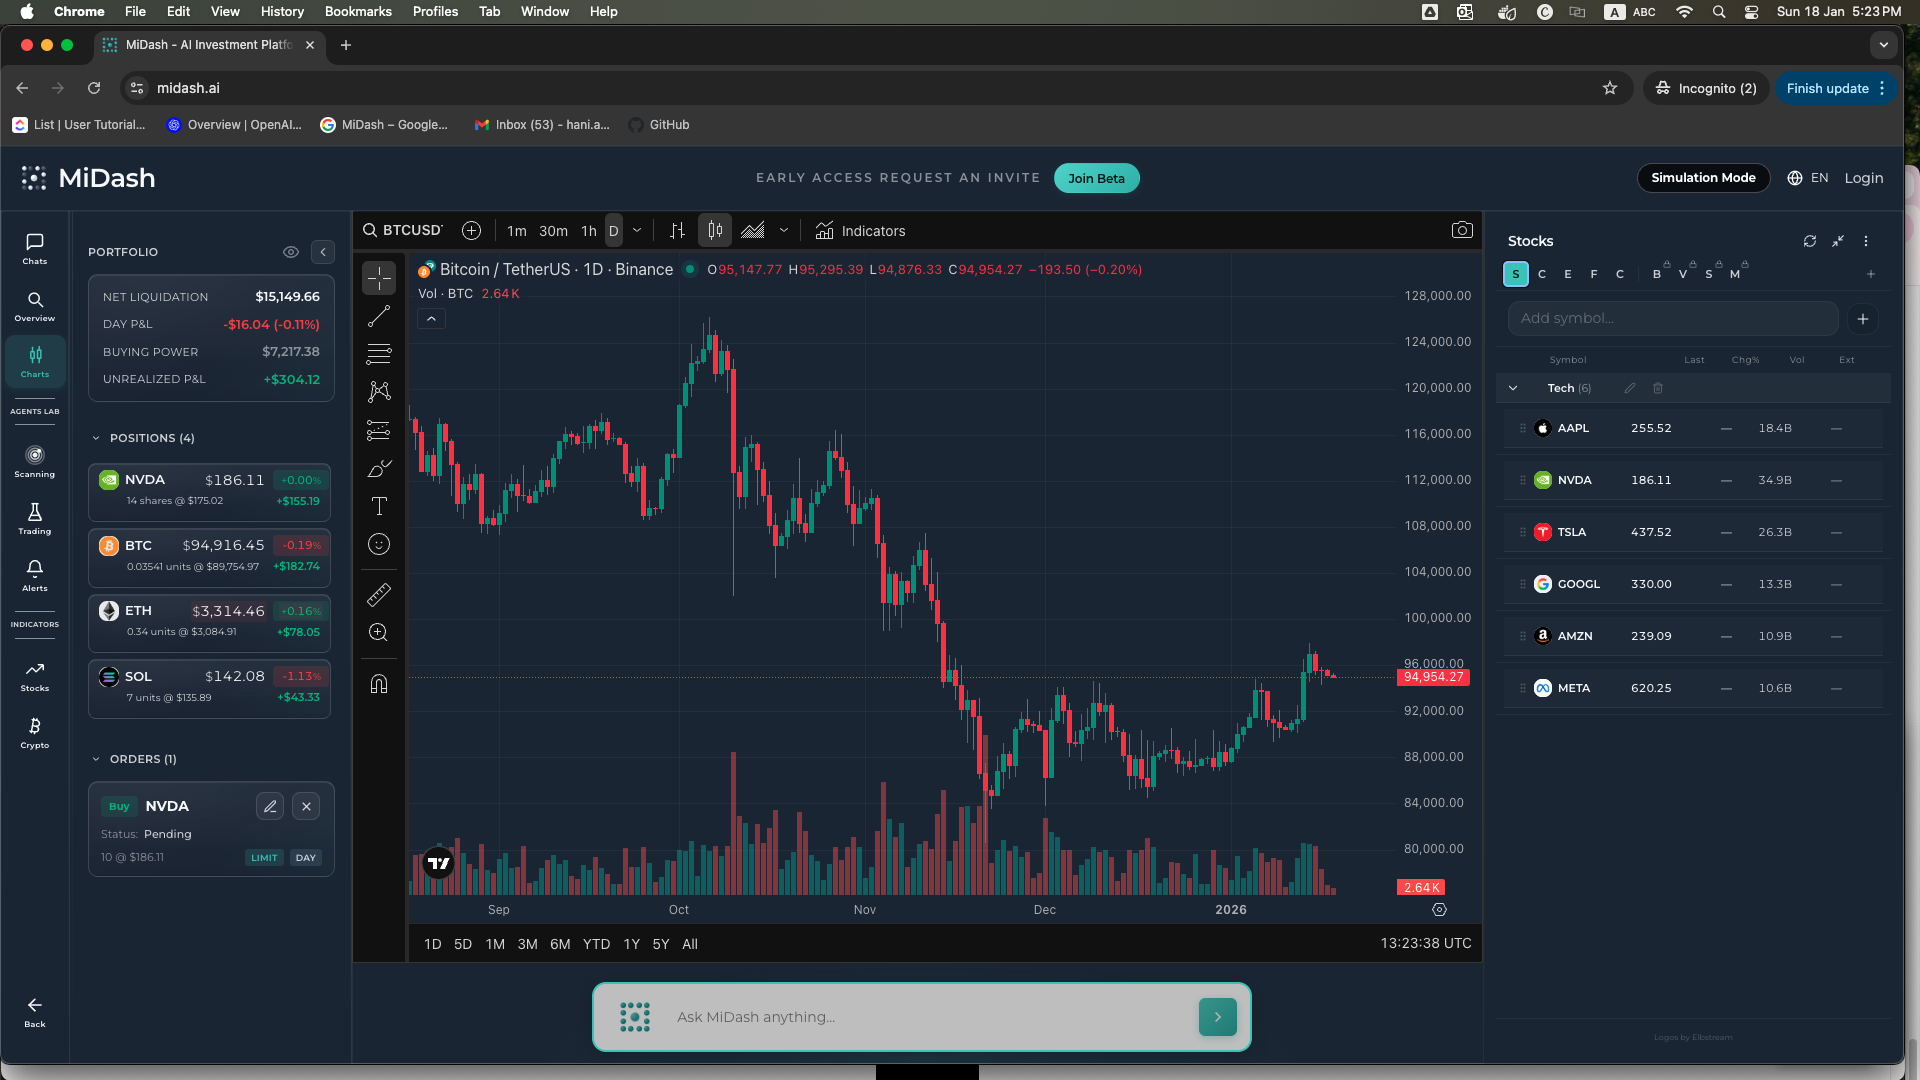Open Alerts from the left sidebar

(35, 575)
